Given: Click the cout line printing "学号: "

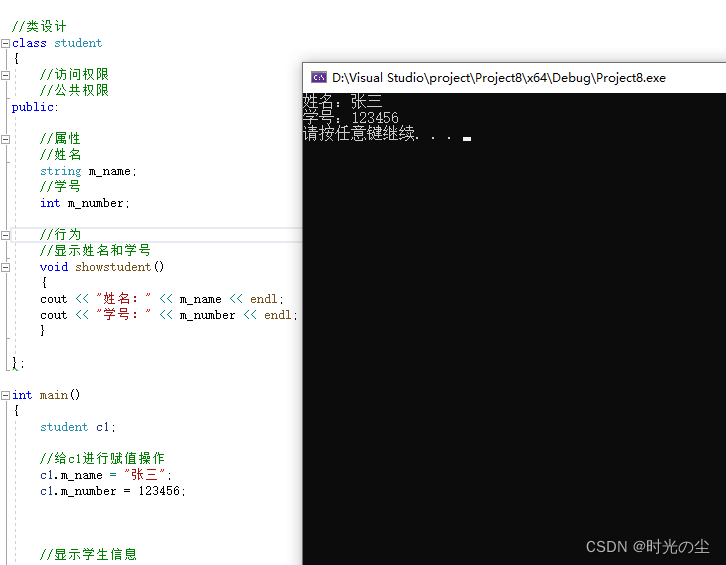Looking at the screenshot, I should [x=169, y=315].
